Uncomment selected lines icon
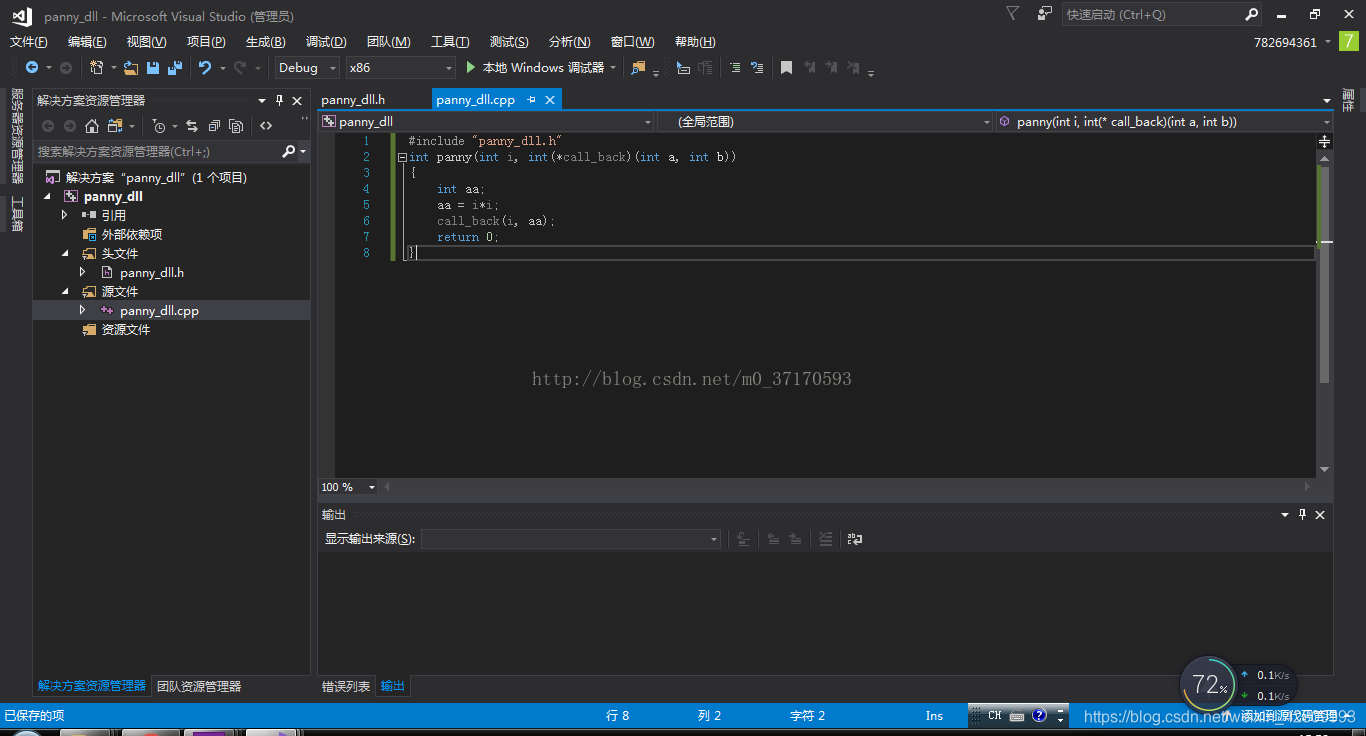Viewport: 1366px width, 736px height. click(757, 68)
